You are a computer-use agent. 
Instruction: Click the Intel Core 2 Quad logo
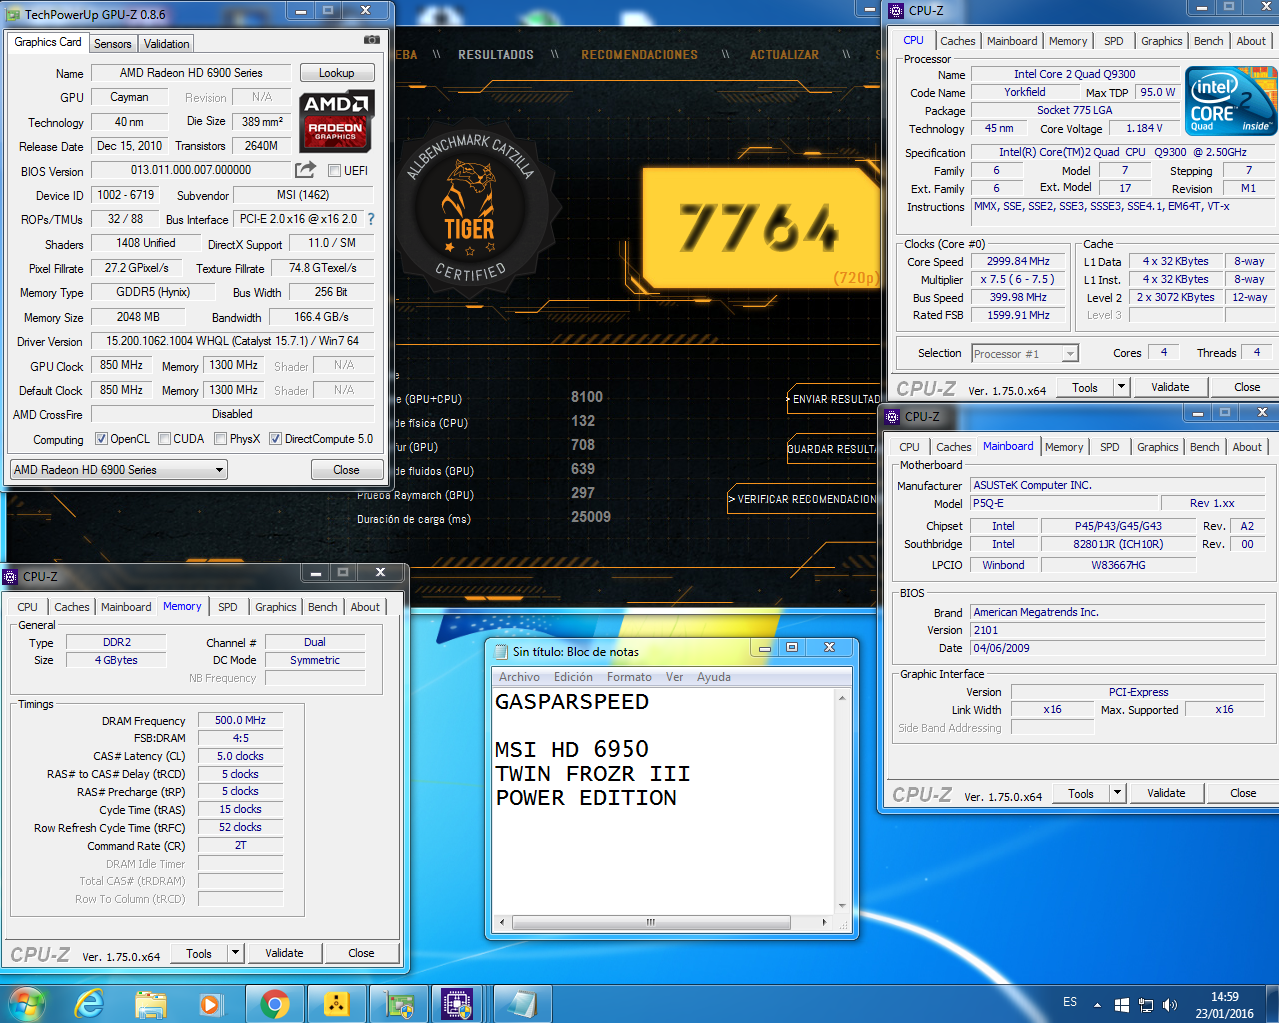tap(1231, 101)
